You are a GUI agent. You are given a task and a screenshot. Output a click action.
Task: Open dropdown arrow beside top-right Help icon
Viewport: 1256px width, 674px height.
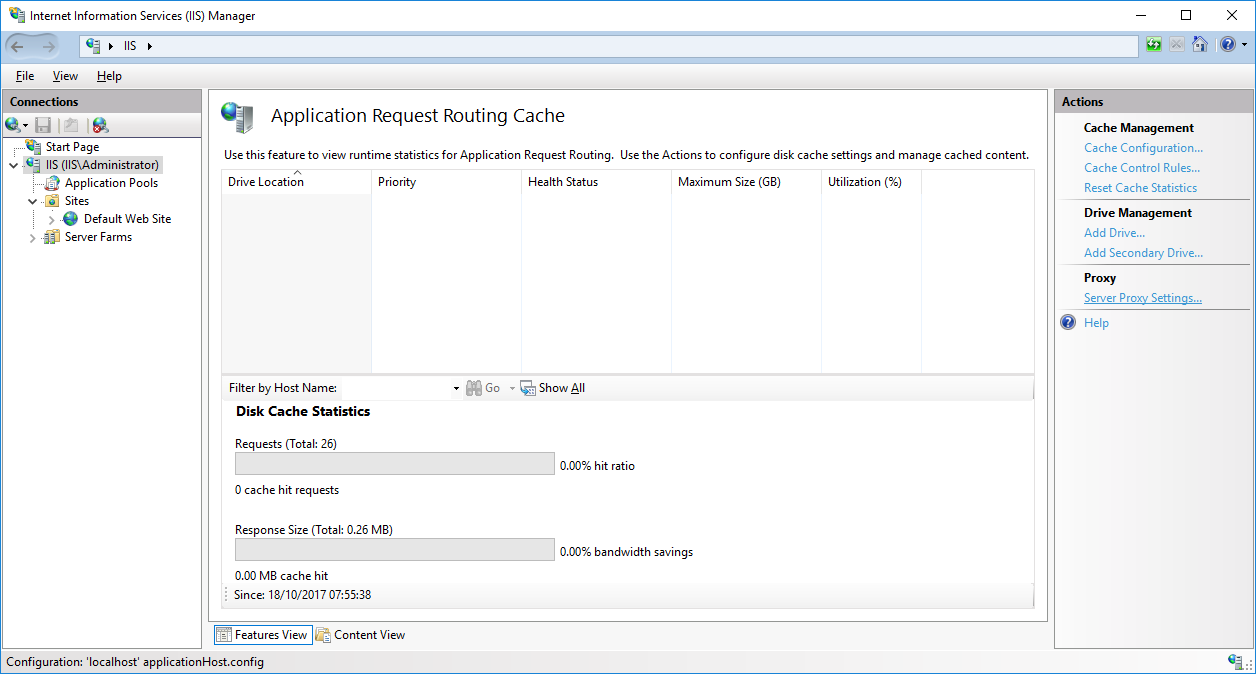click(1244, 45)
